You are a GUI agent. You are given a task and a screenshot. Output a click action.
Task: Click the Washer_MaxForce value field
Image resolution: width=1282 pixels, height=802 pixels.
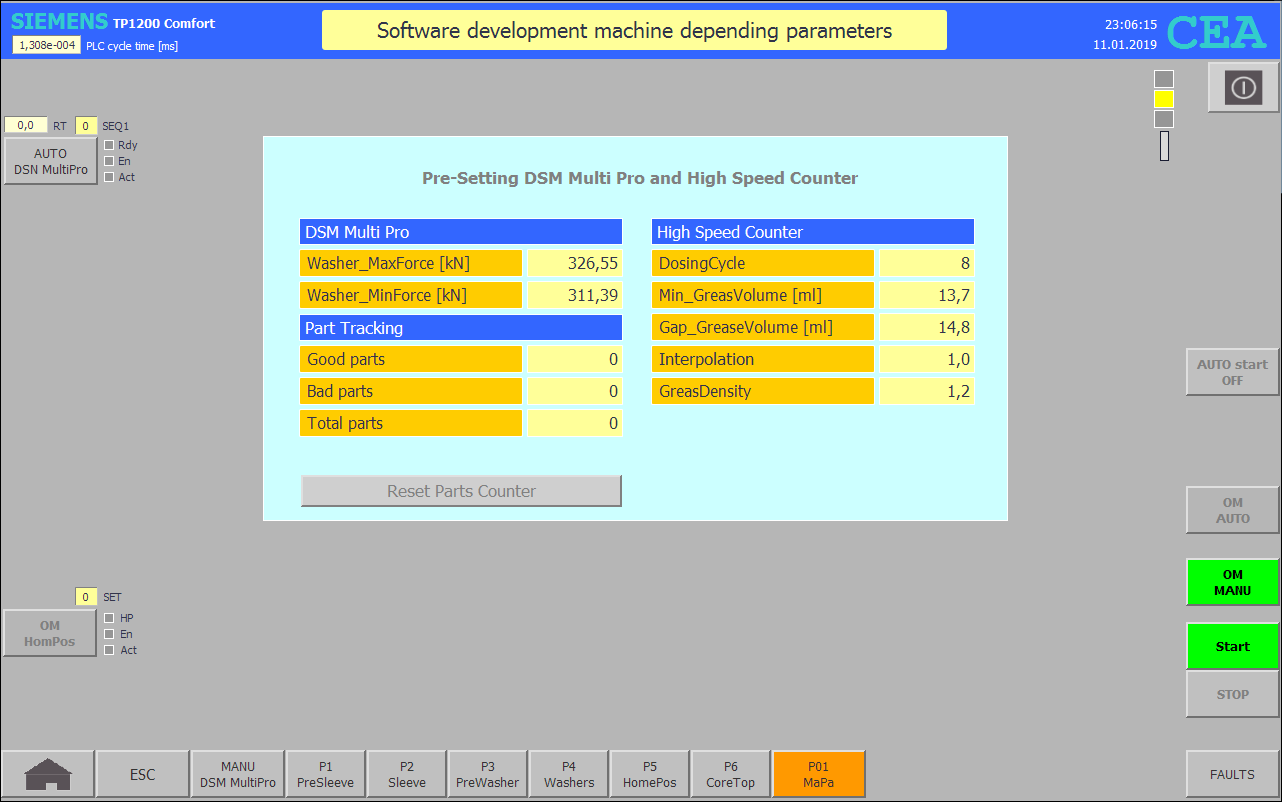coord(574,264)
